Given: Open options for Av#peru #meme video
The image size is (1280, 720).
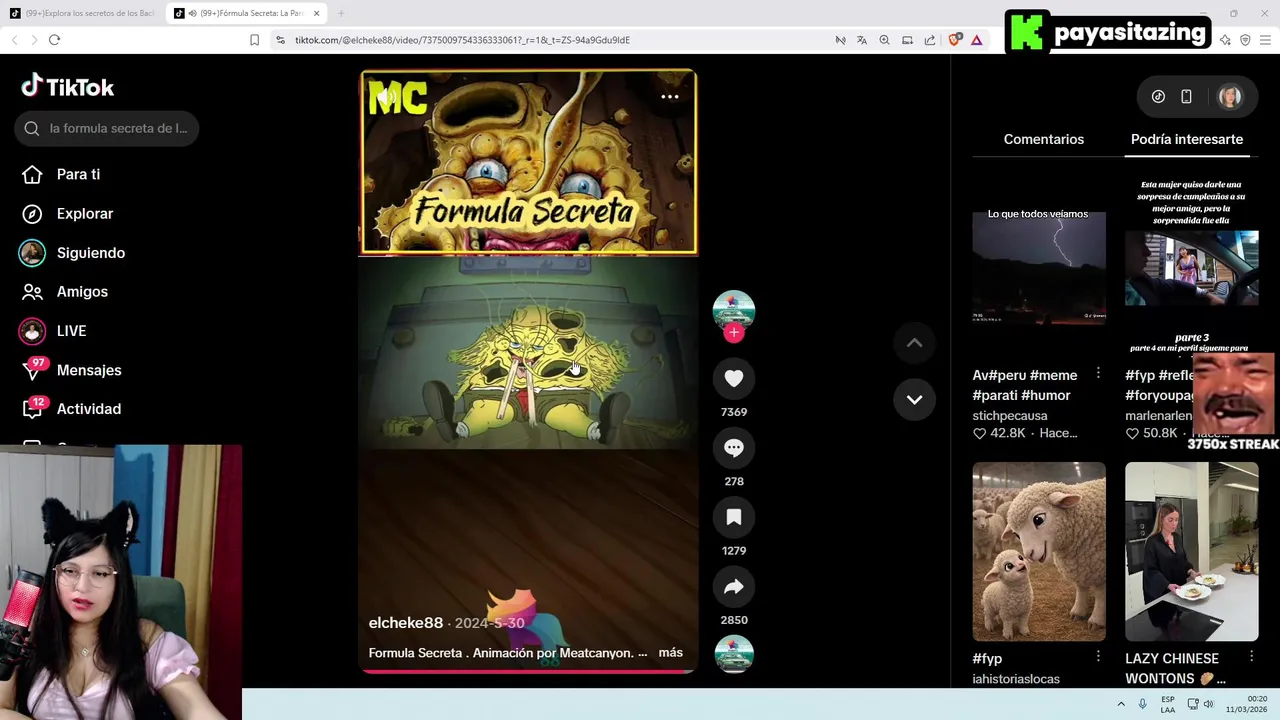Looking at the screenshot, I should [x=1098, y=373].
